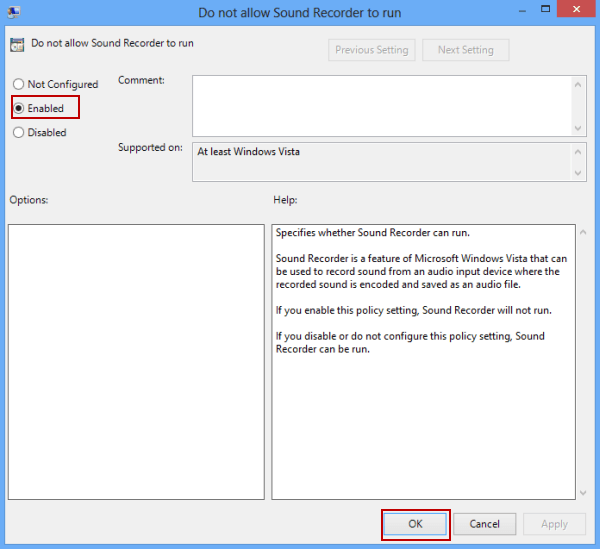Click the Comment box scroll down arrow

pos(578,128)
